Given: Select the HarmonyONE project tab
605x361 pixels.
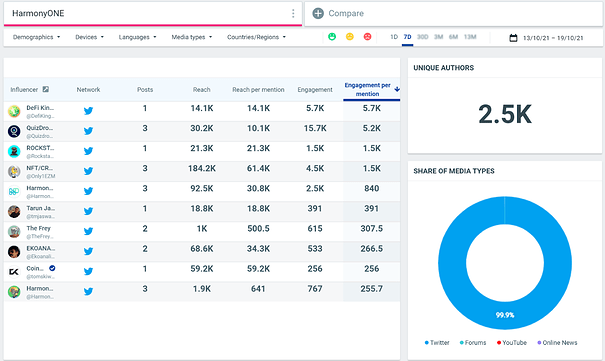Looking at the screenshot, I should (x=153, y=13).
